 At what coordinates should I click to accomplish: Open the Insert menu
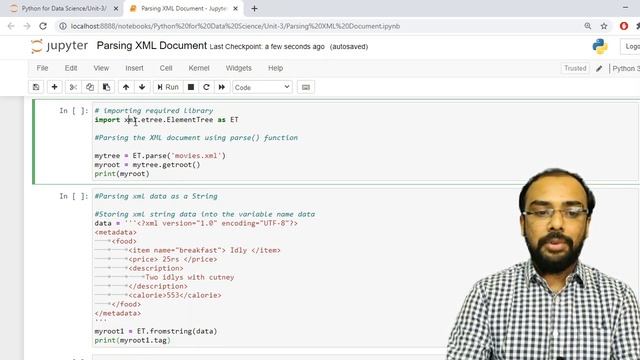coord(134,68)
